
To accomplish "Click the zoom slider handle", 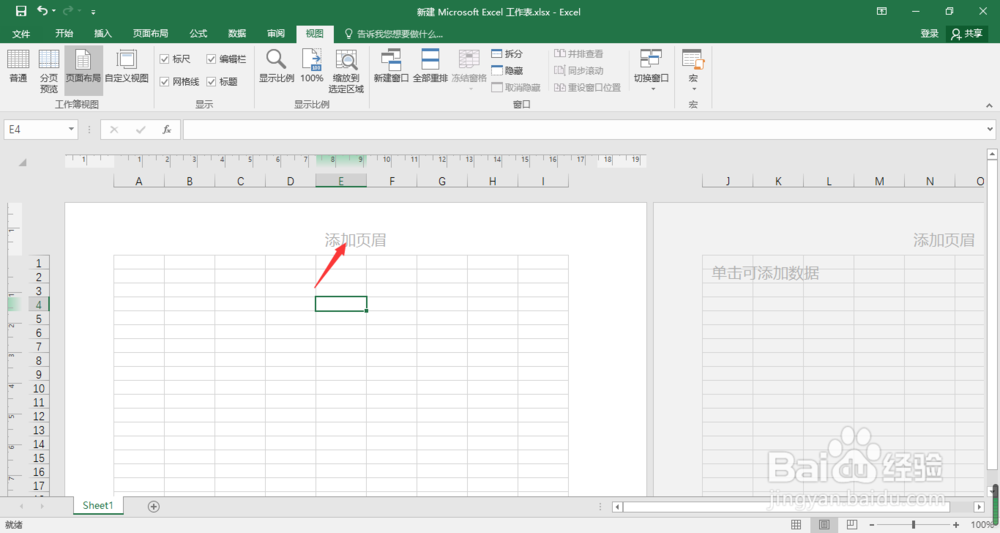I will pos(913,525).
